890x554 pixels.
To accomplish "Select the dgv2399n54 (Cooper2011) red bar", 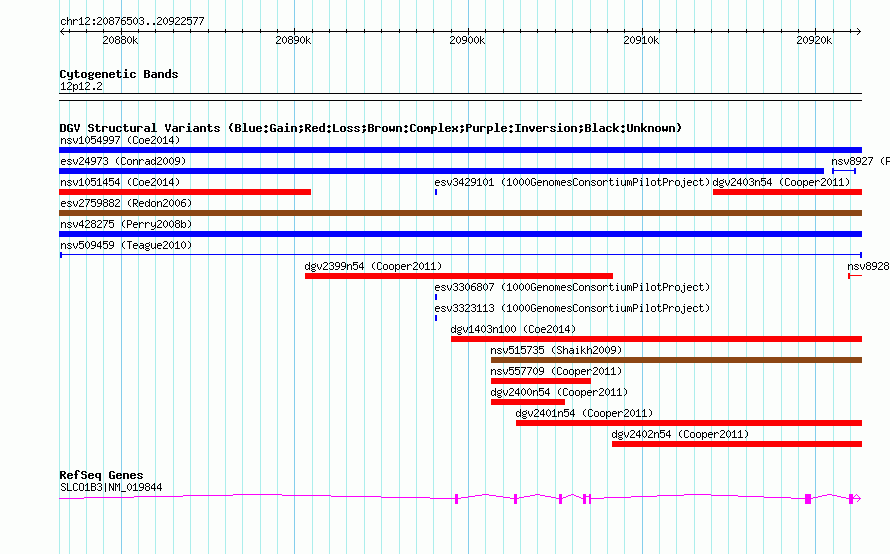I will pyautogui.click(x=459, y=276).
